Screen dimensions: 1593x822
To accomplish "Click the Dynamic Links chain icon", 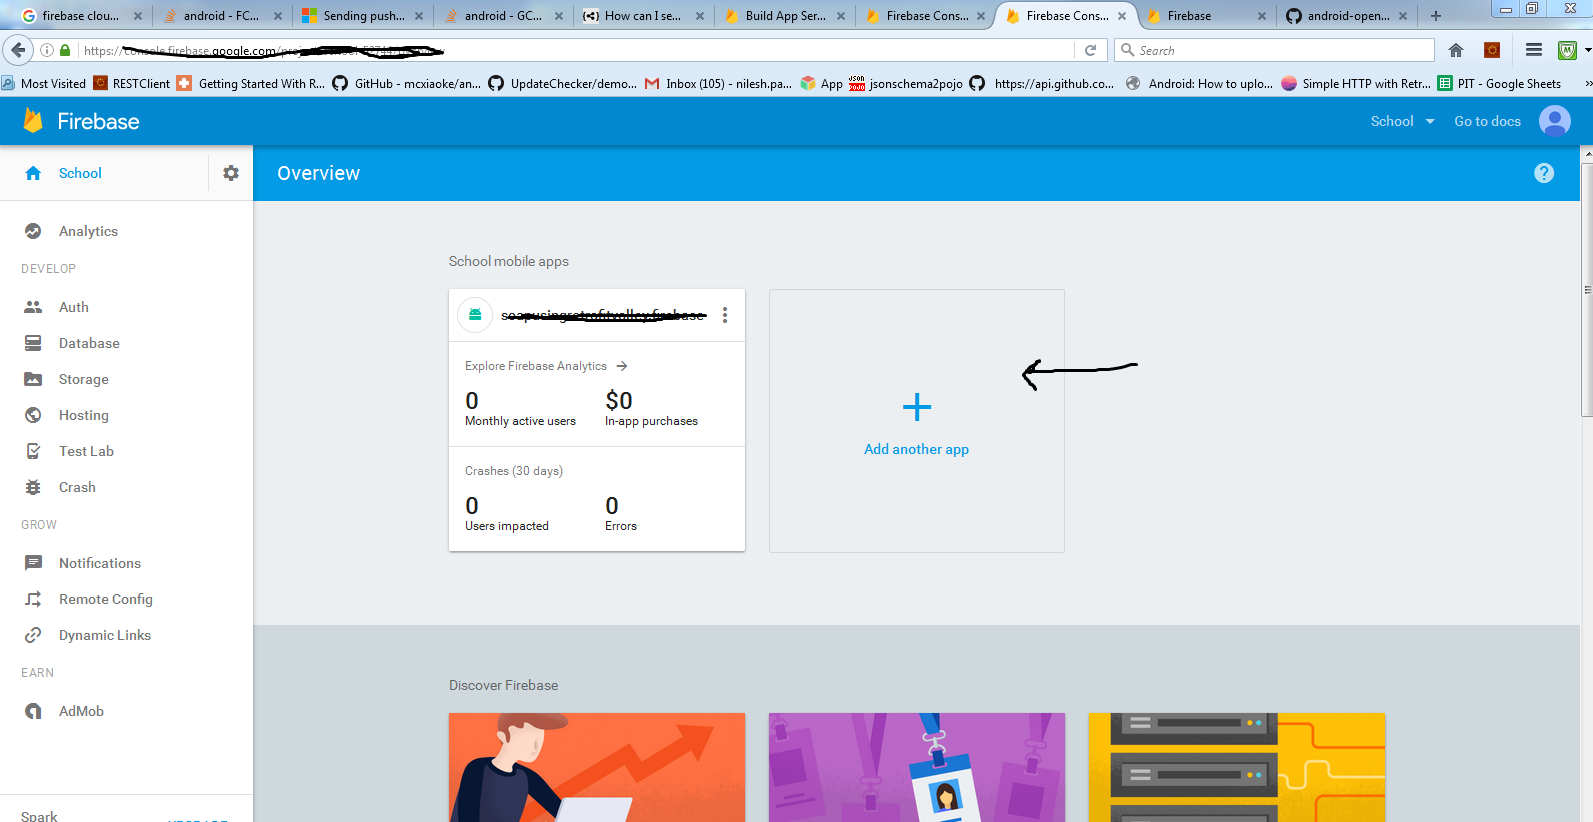I will (33, 635).
